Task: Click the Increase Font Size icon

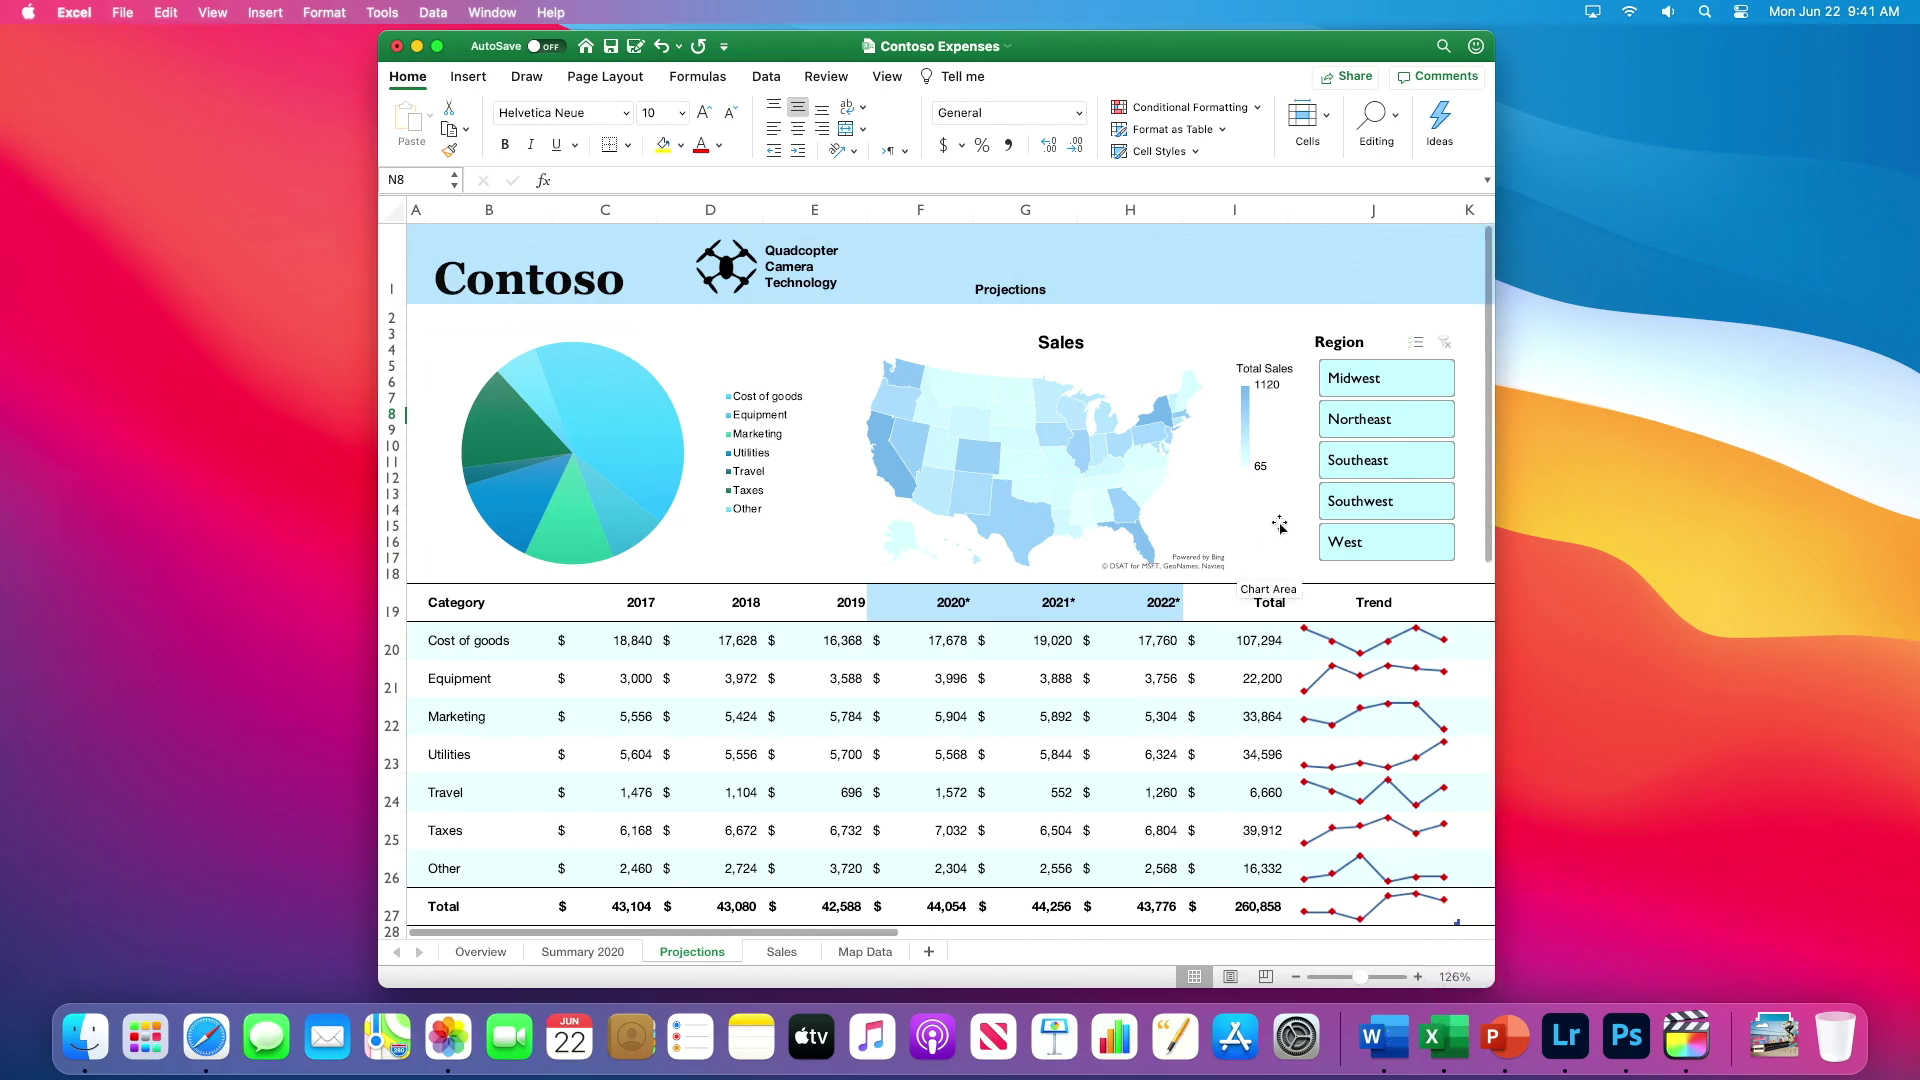Action: pos(703,112)
